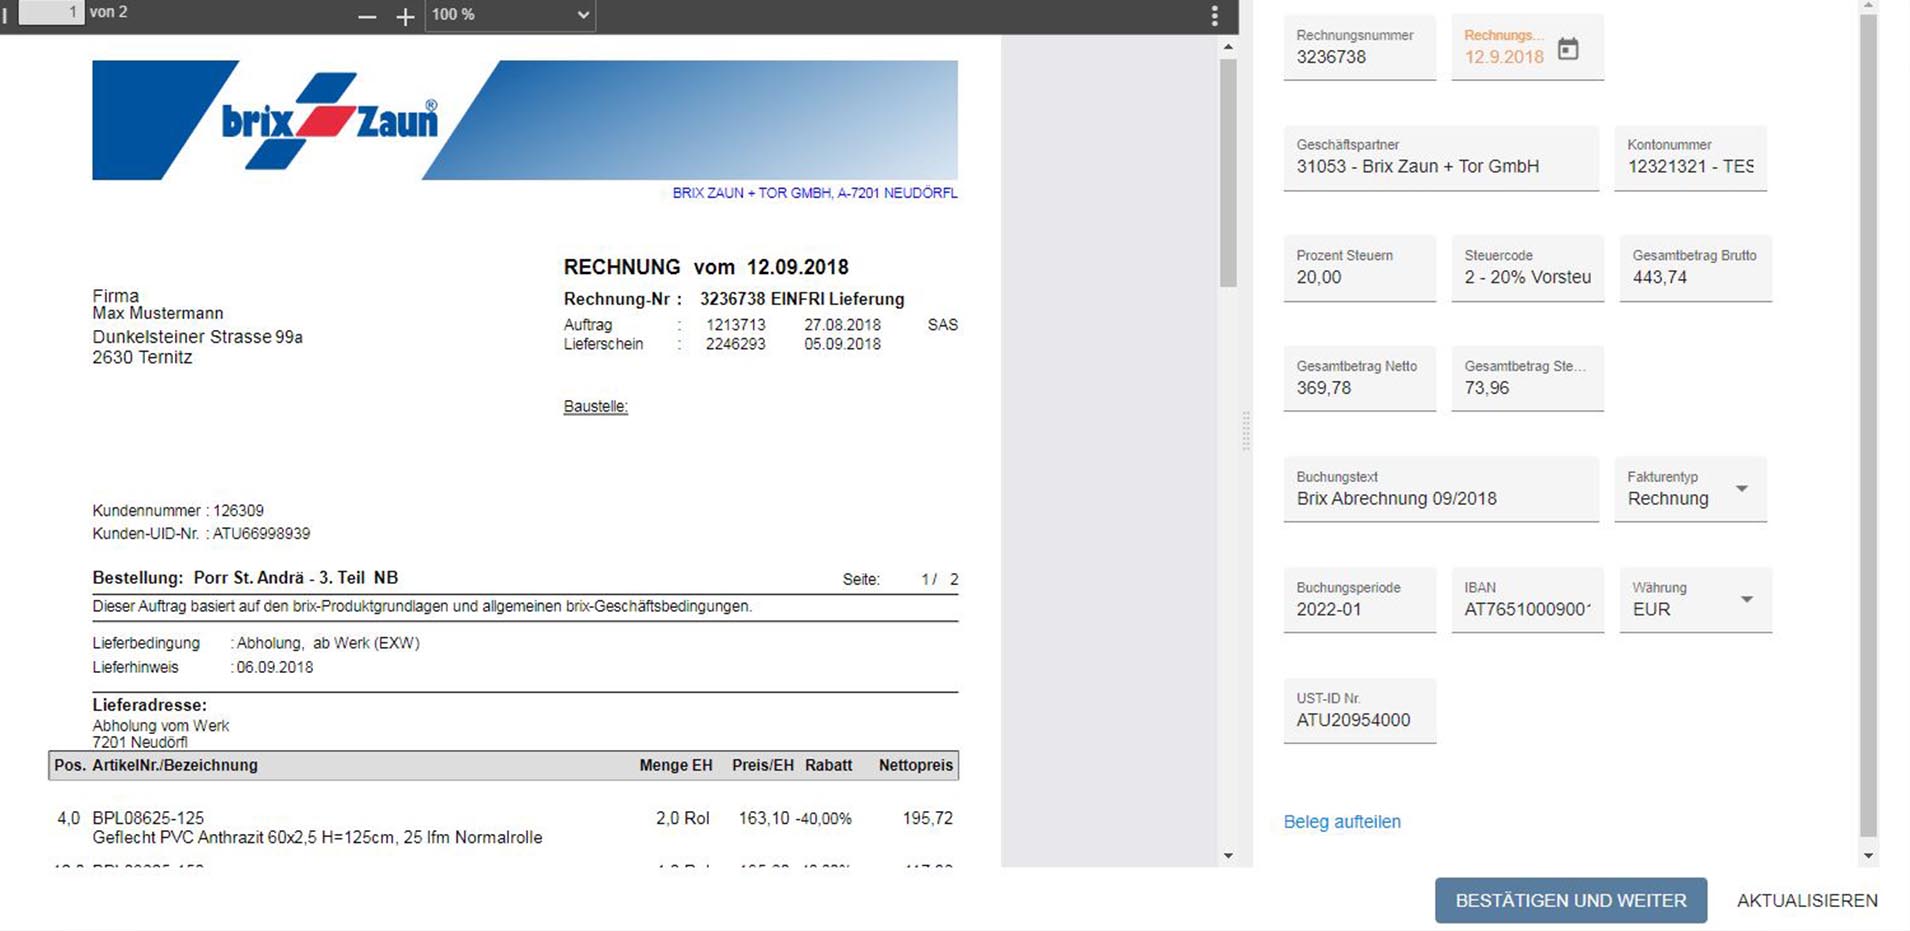This screenshot has width=1910, height=931.
Task: Click the IBAN field
Action: (x=1527, y=600)
